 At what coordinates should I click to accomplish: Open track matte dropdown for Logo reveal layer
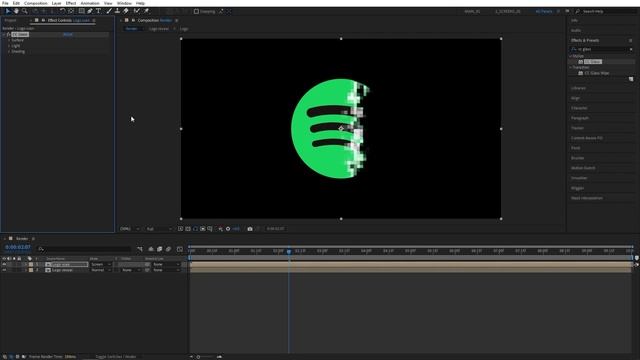click(x=130, y=270)
